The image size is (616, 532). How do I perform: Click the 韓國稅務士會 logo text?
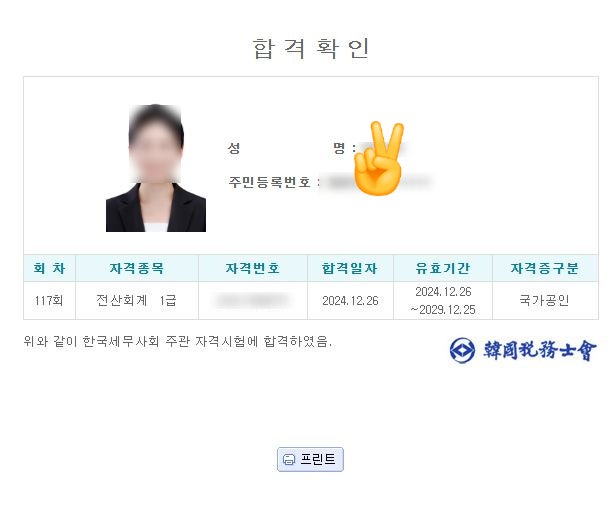[539, 350]
